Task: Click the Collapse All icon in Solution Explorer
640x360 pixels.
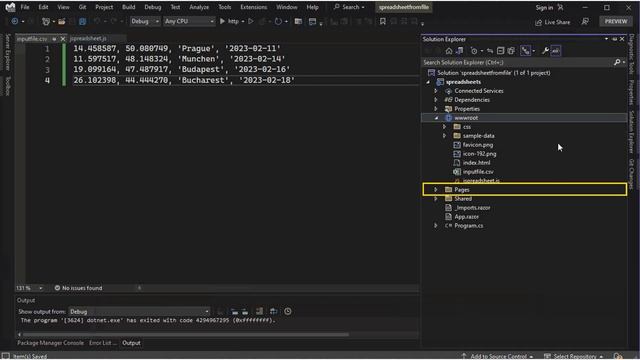Action: click(500, 51)
